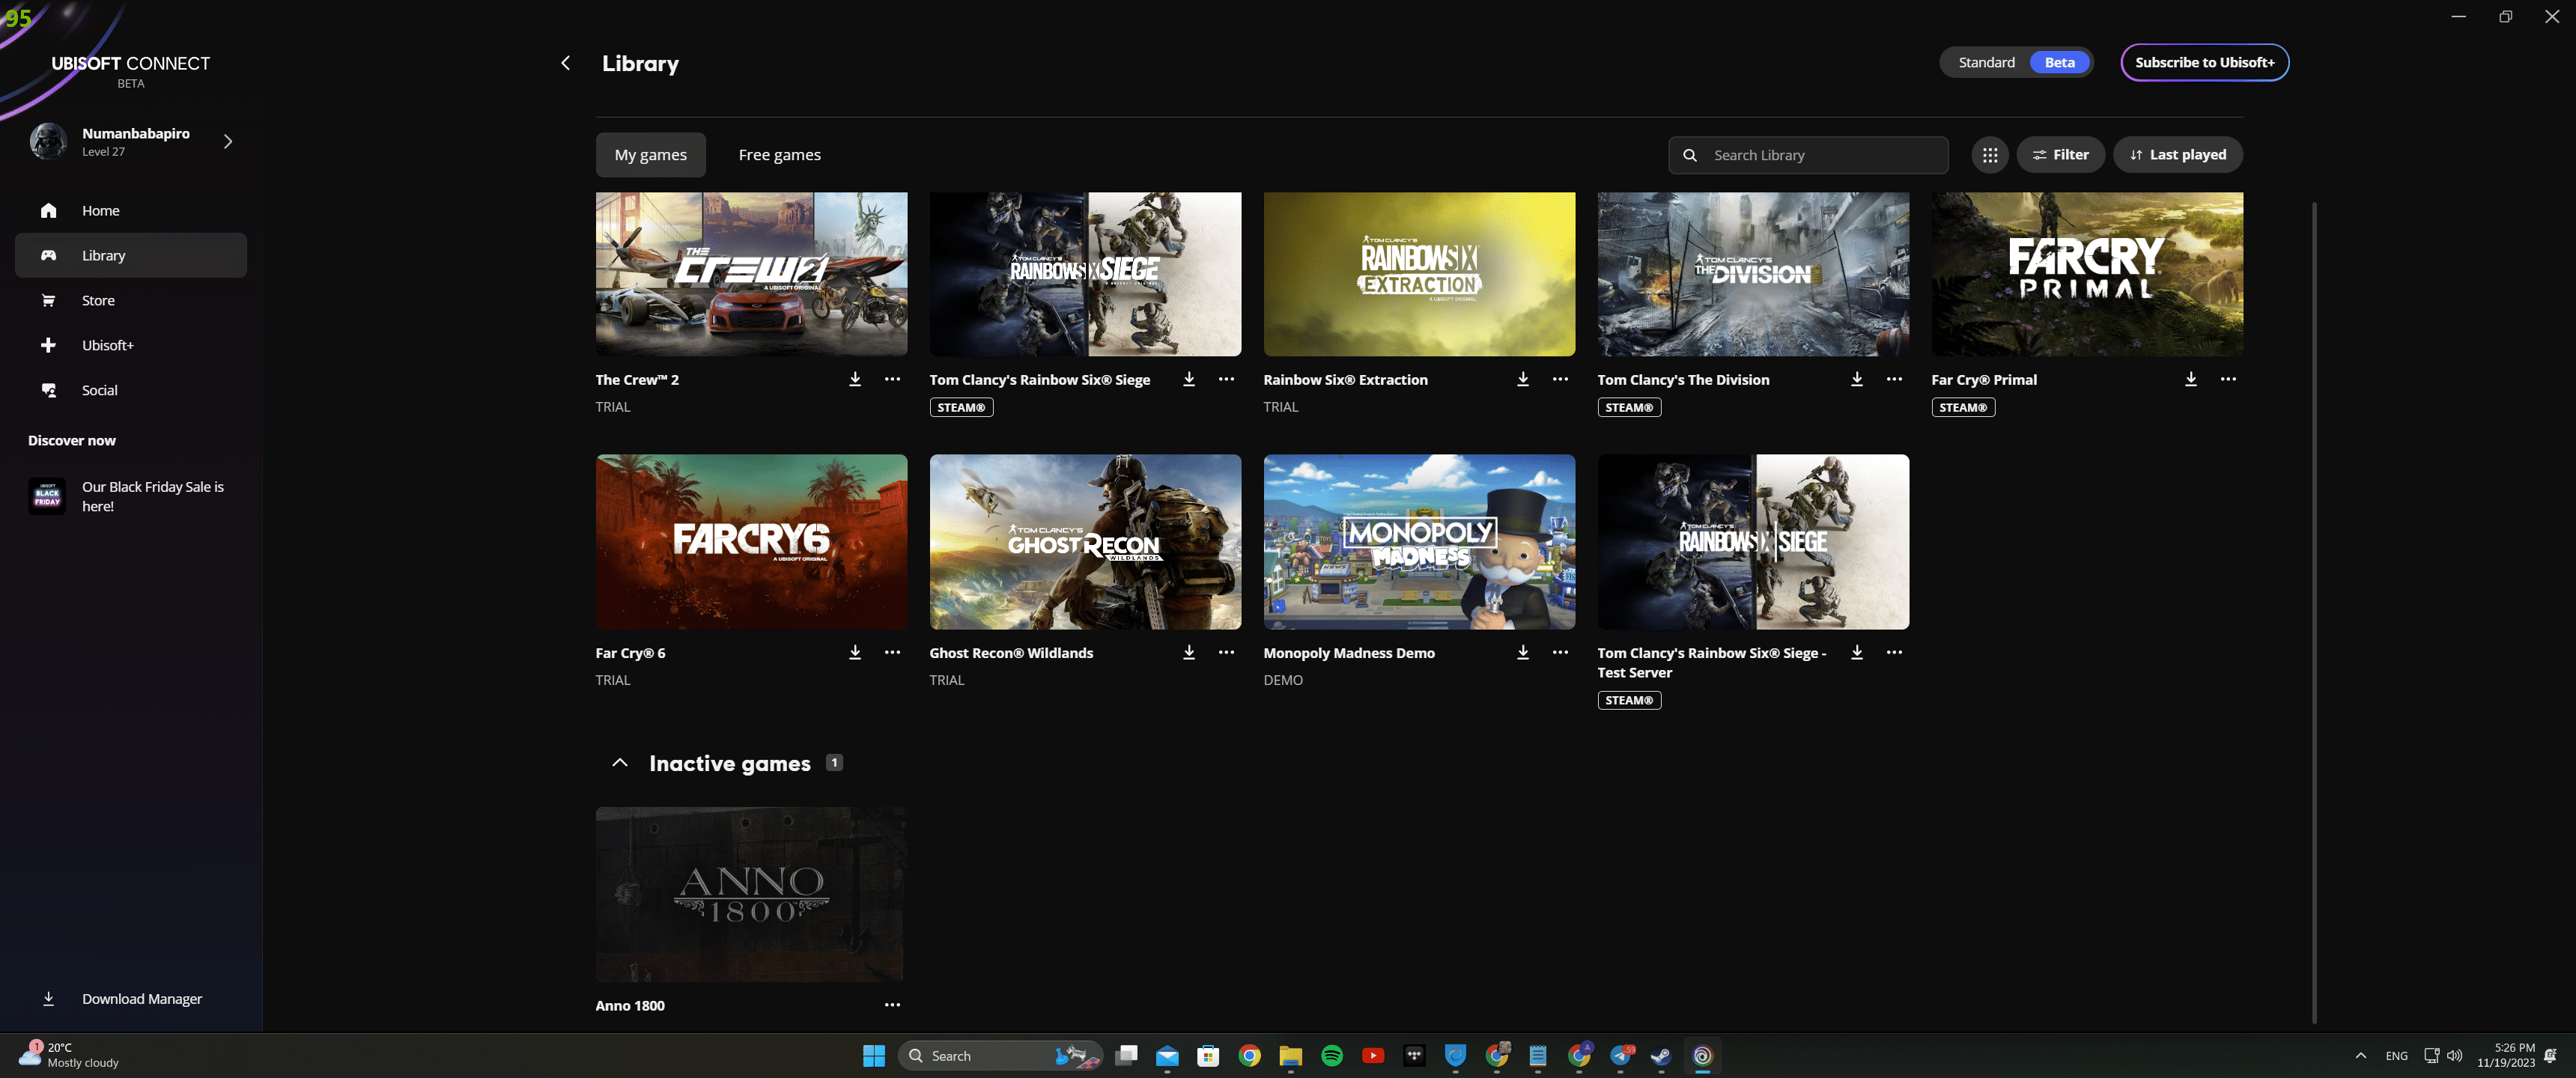
Task: Switch to the Free games tab
Action: tap(779, 155)
